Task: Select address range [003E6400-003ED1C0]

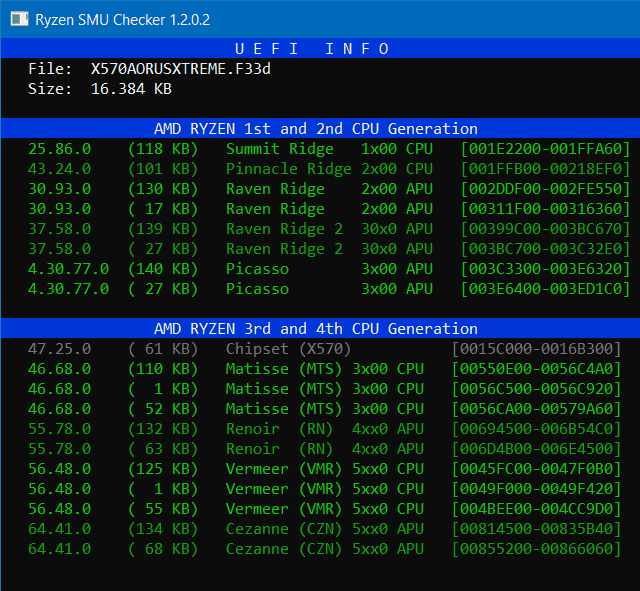Action: tap(545, 289)
